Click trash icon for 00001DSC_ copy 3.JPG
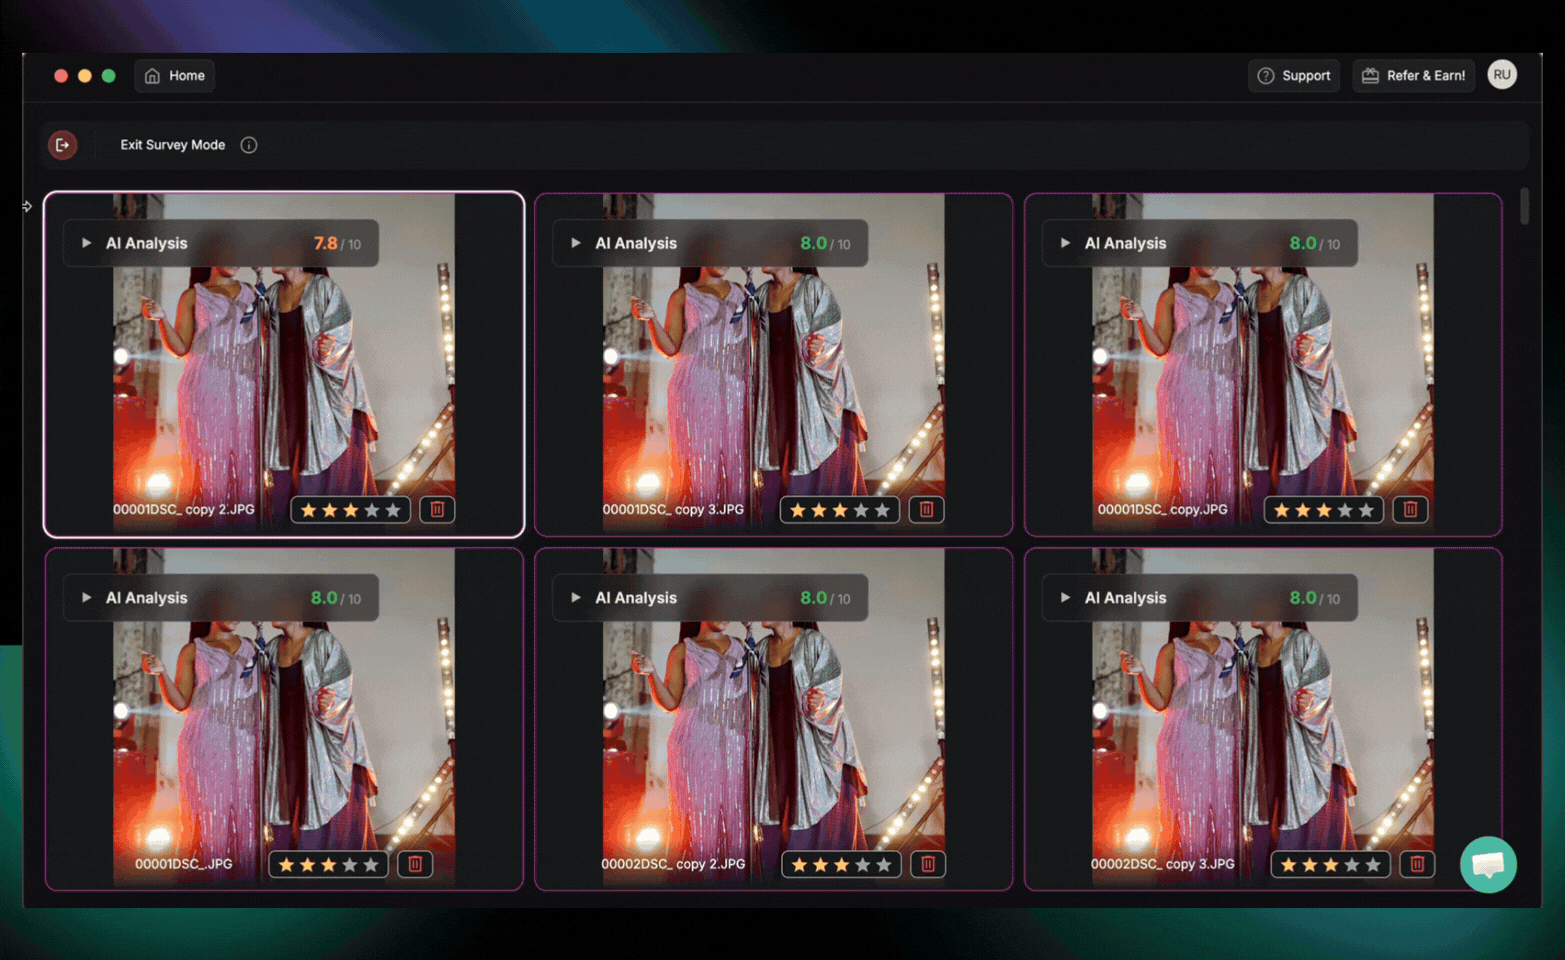The image size is (1565, 960). point(926,510)
